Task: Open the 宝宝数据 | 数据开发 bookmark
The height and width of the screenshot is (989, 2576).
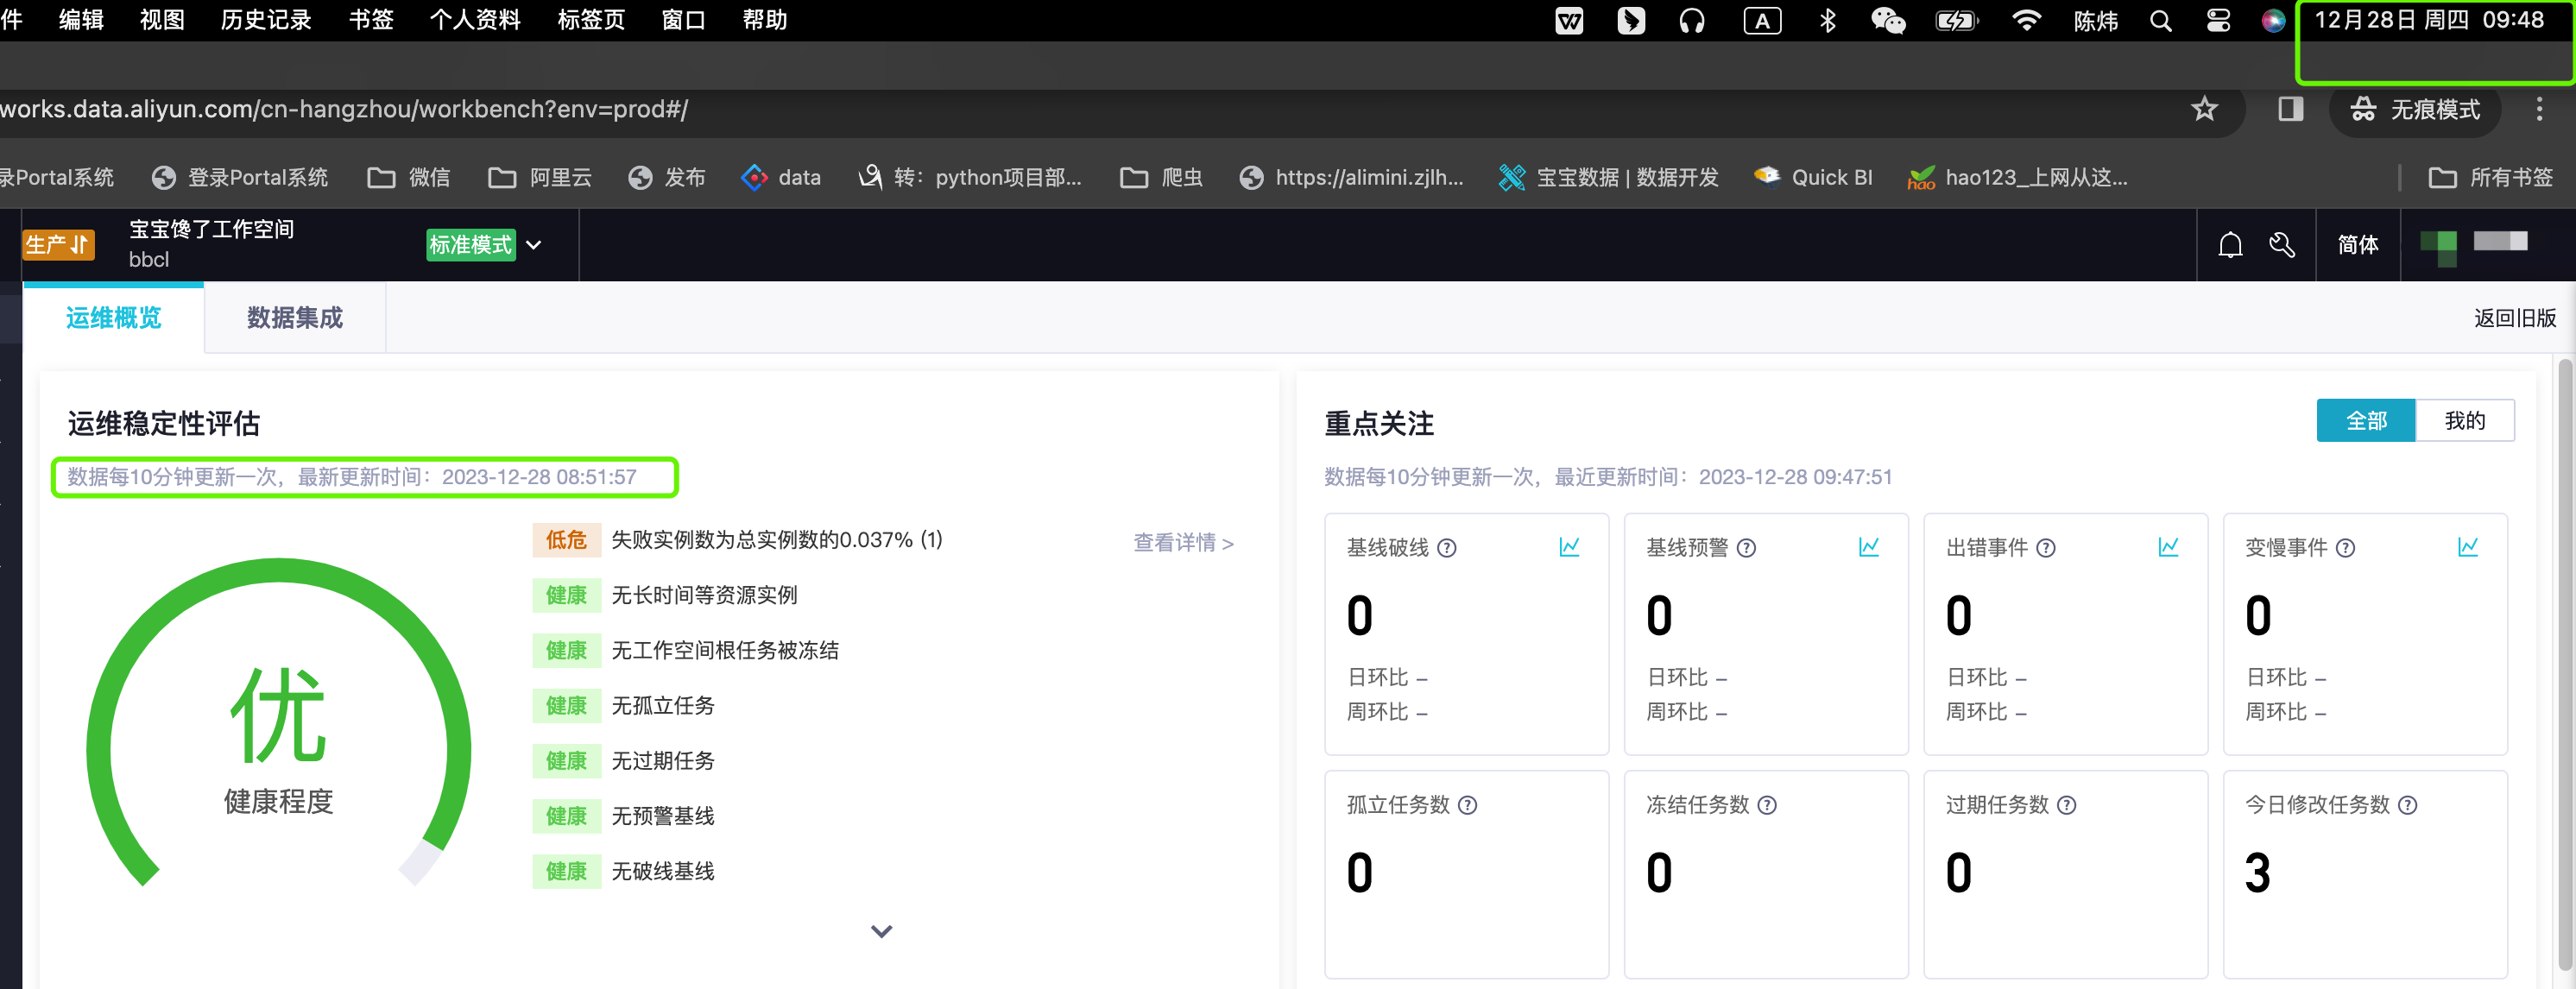Action: click(1608, 177)
